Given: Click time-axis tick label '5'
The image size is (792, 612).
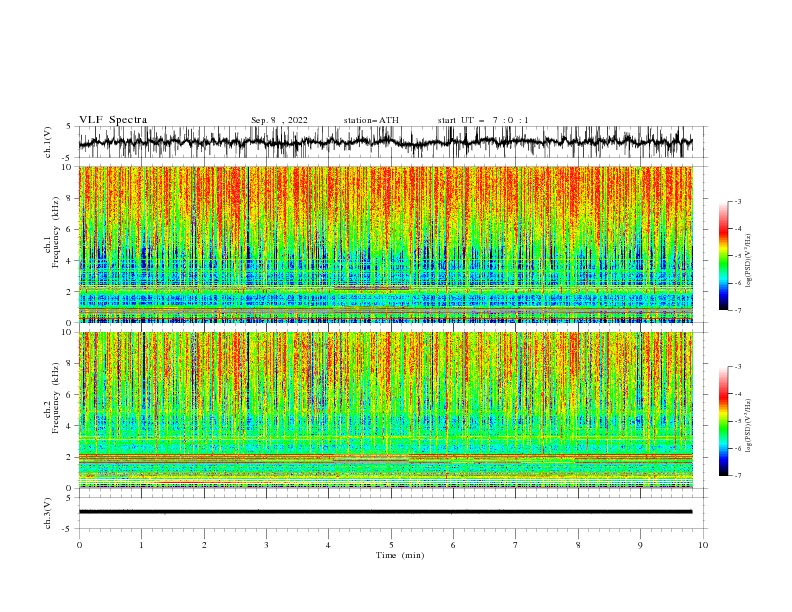Looking at the screenshot, I should 391,545.
